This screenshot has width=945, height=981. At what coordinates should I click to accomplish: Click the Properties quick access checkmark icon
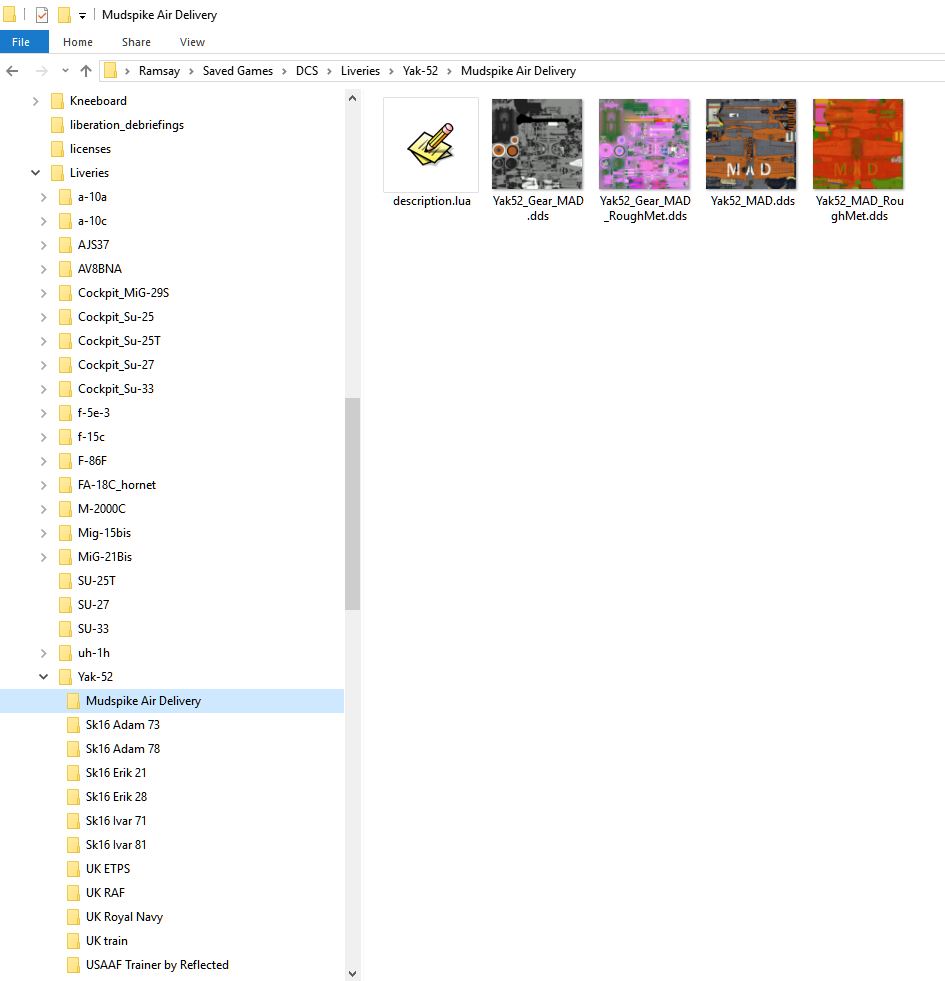42,14
